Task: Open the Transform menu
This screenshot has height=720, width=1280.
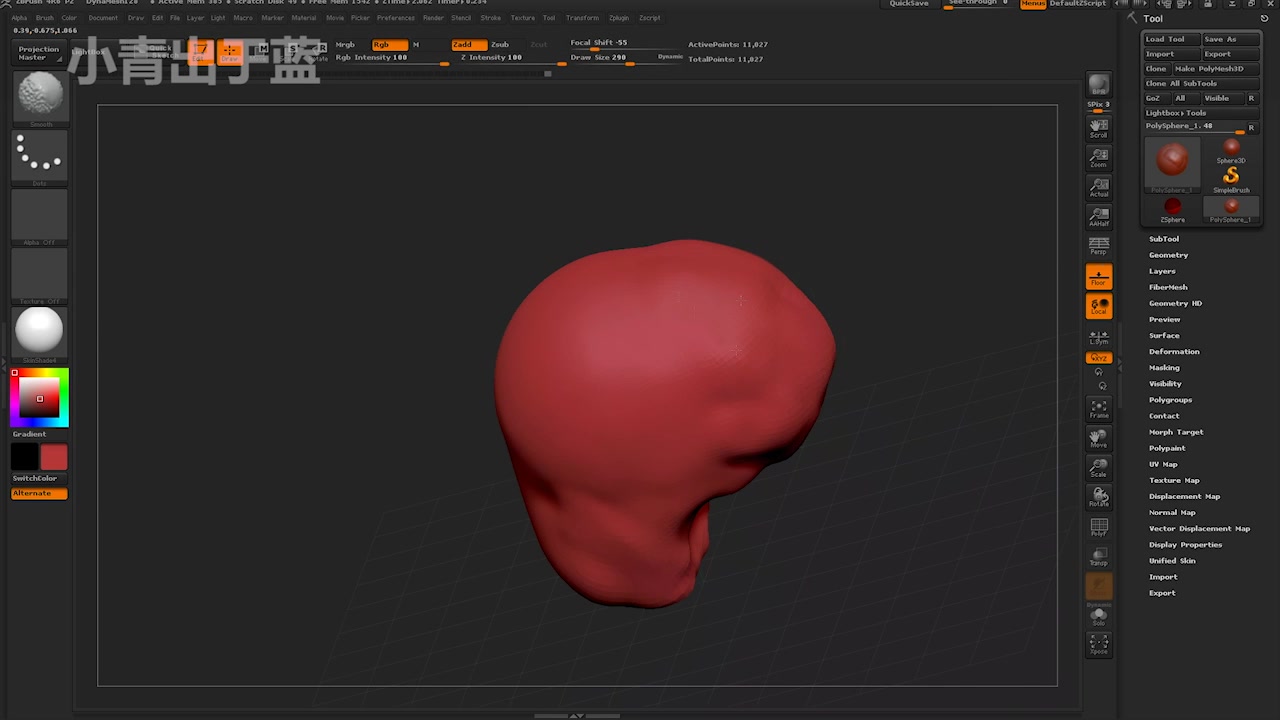Action: click(x=582, y=18)
